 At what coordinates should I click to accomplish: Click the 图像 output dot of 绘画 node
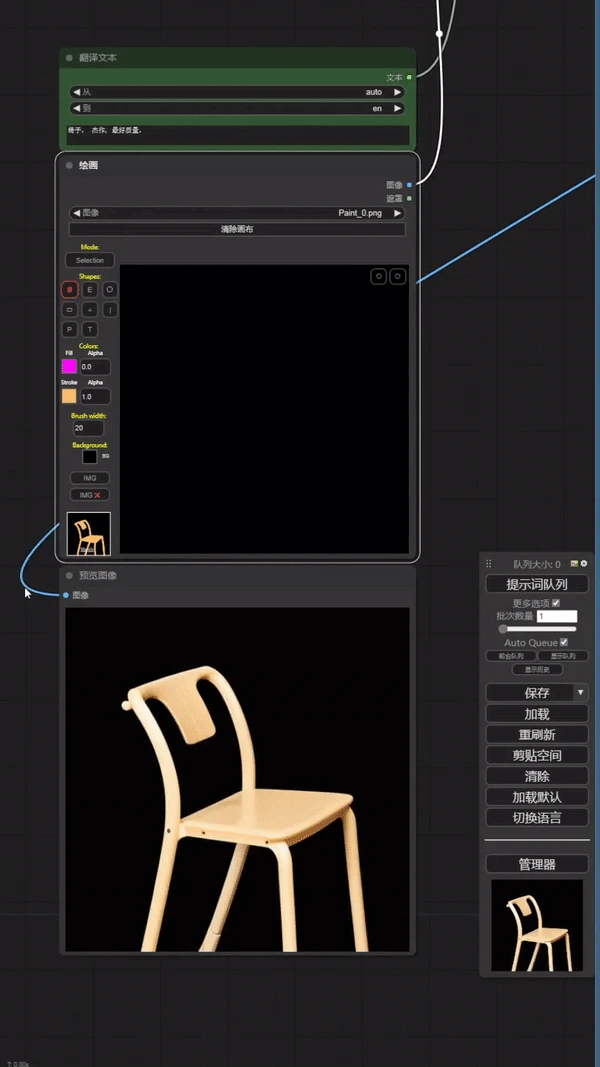tap(409, 184)
